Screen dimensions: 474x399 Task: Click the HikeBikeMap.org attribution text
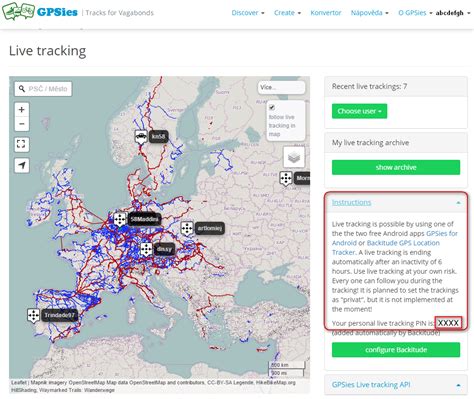(275, 383)
